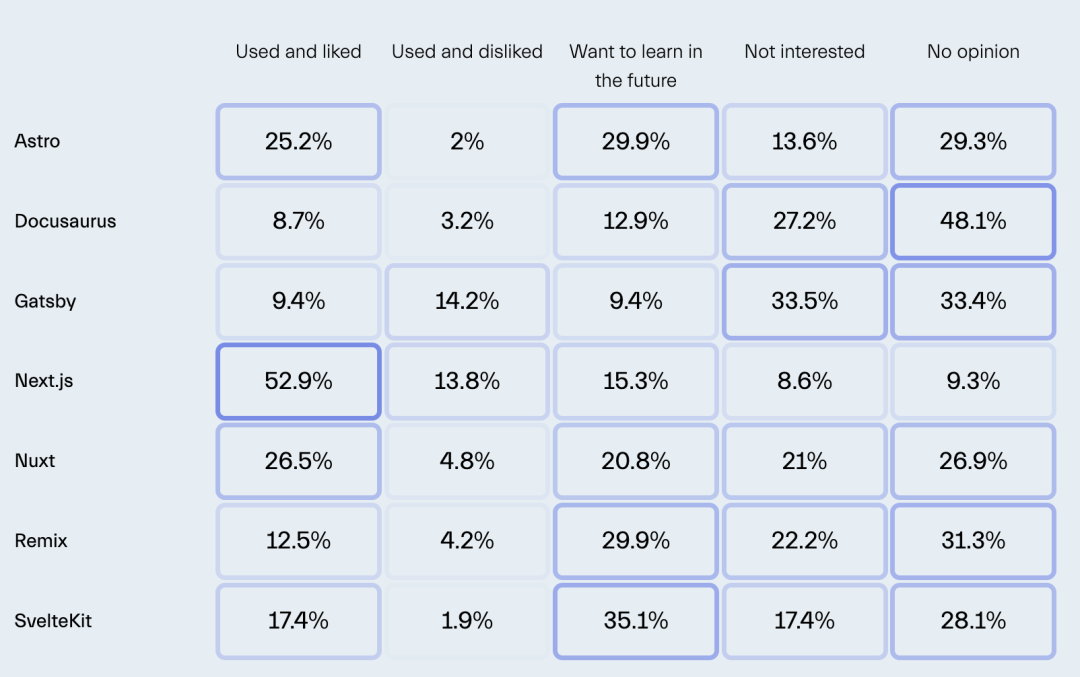Click the Next.js 52.9% used and liked cell
Viewport: 1080px width, 677px height.
click(x=298, y=381)
